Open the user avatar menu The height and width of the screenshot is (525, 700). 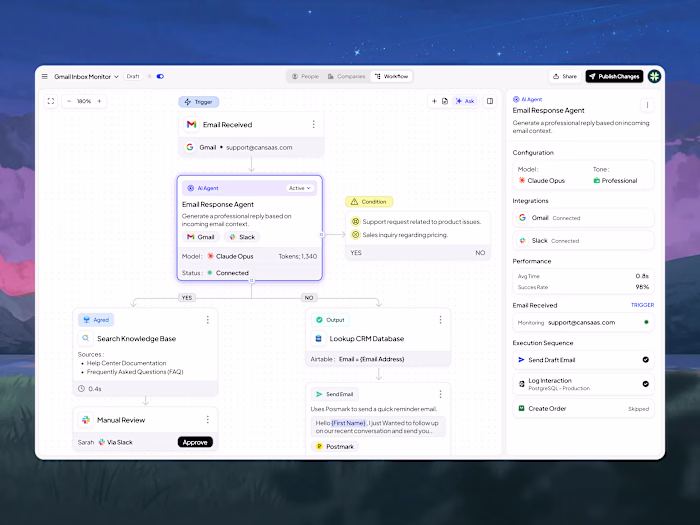pyautogui.click(x=654, y=76)
